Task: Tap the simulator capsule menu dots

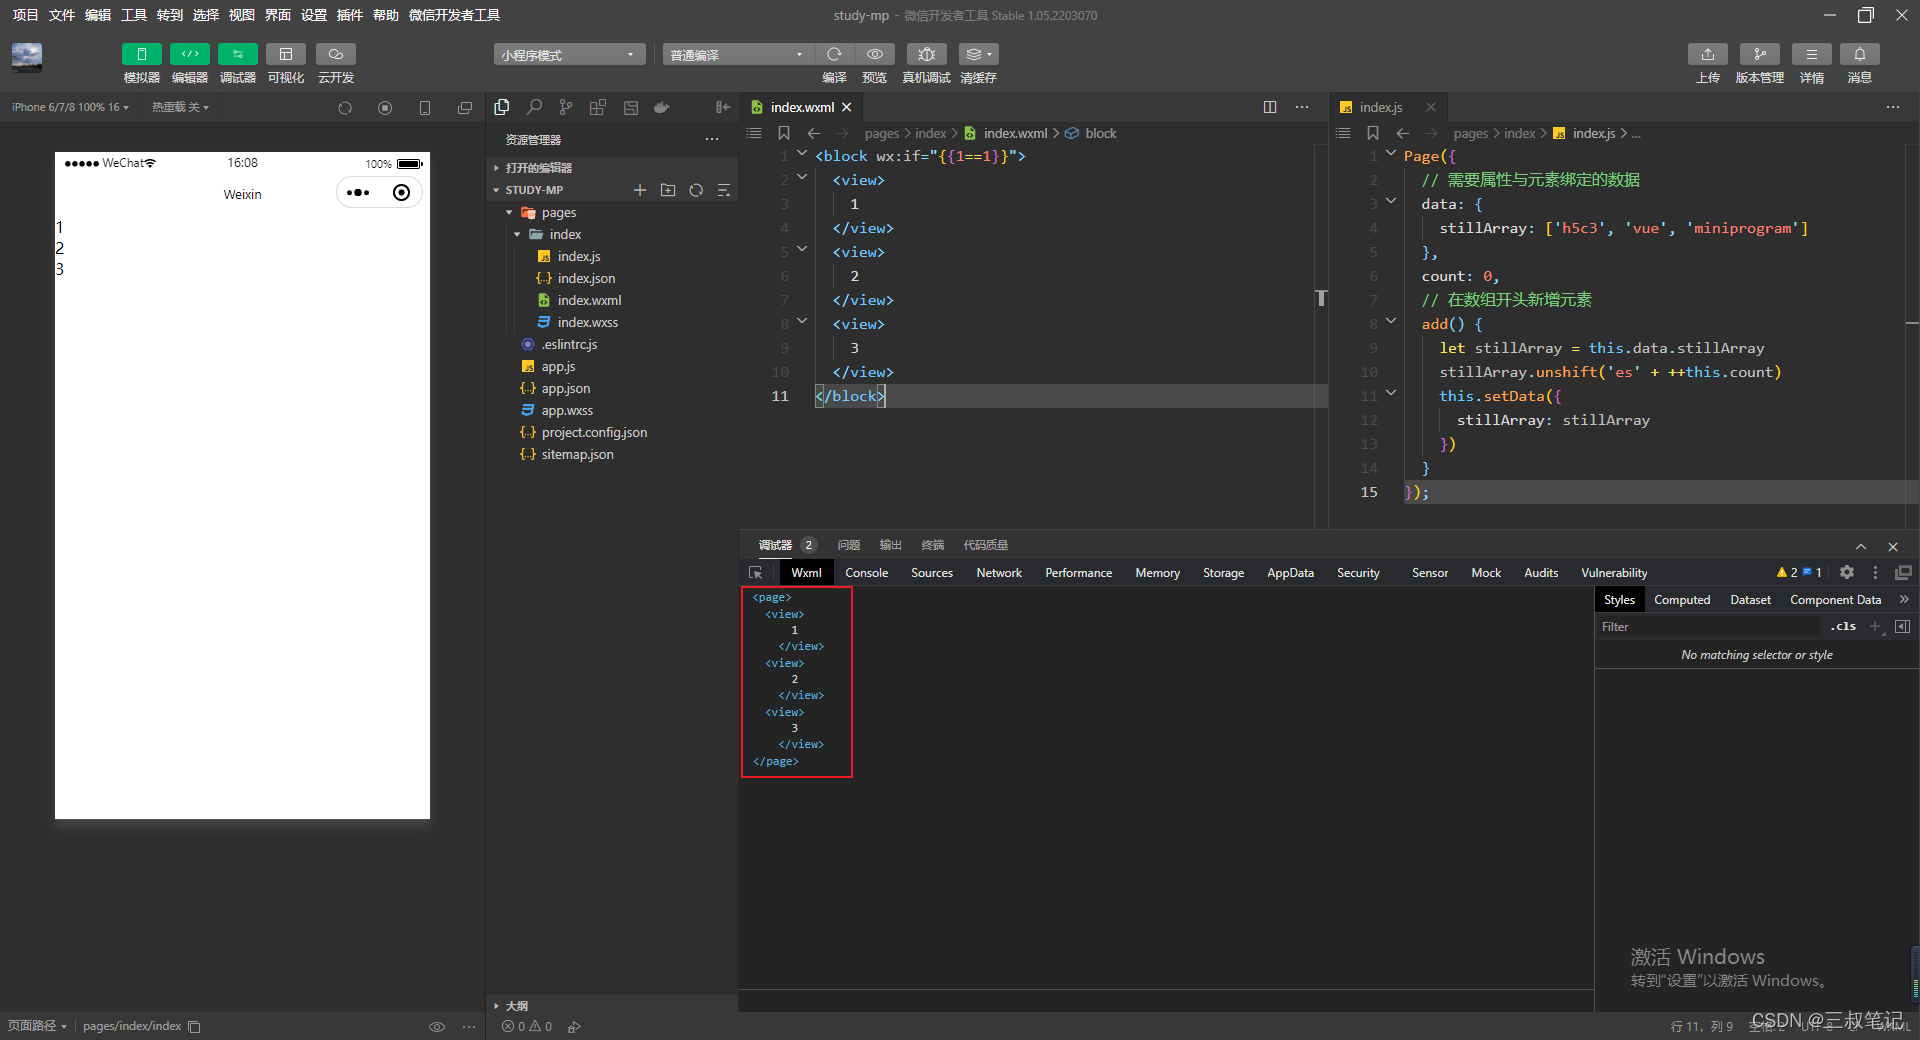Action: point(358,193)
